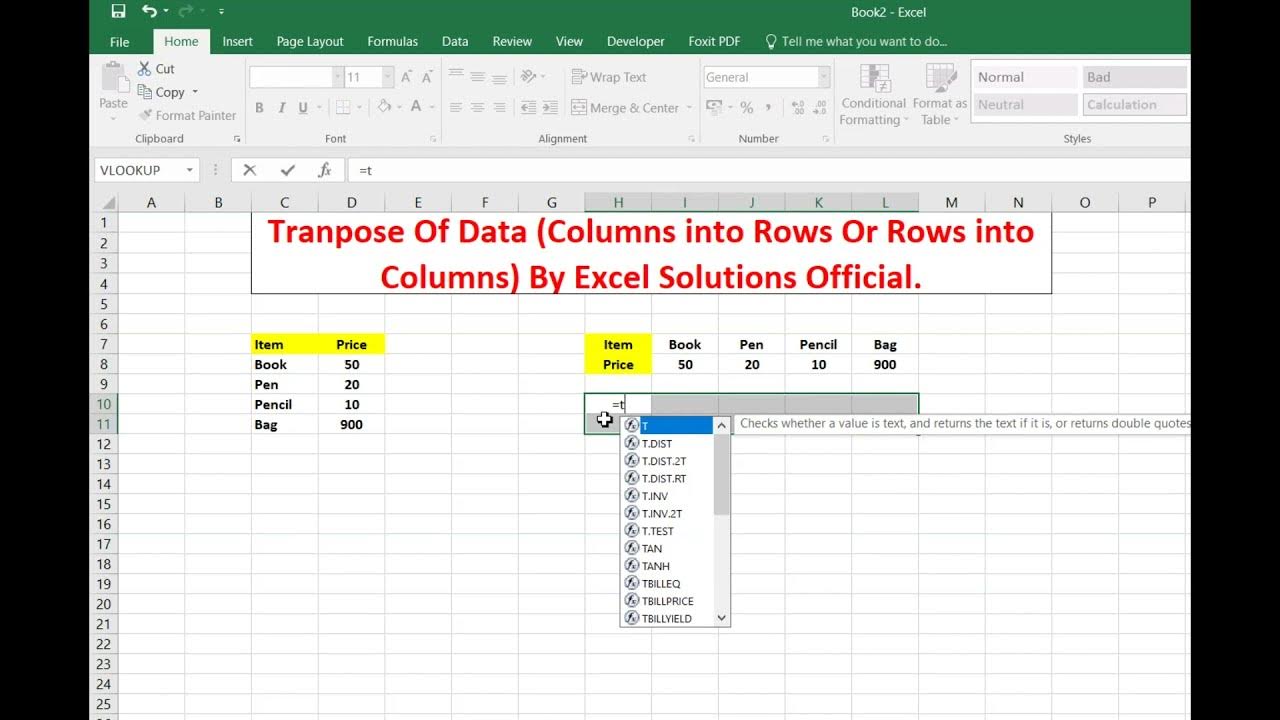Switch to the Data tab

(455, 41)
